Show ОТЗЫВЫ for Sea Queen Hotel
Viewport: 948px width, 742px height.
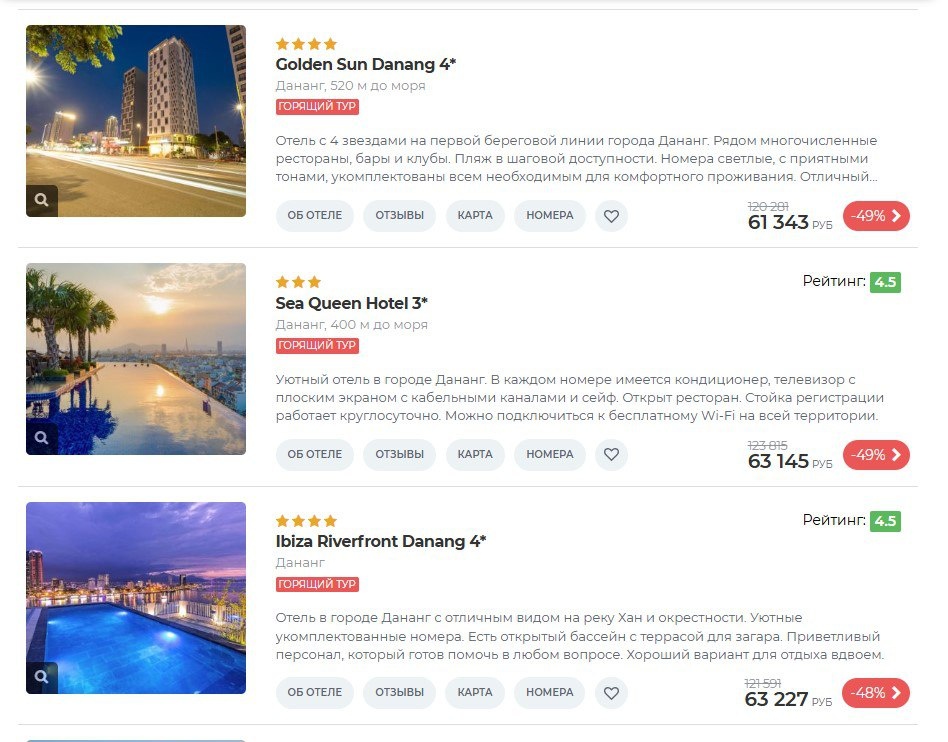coord(399,455)
